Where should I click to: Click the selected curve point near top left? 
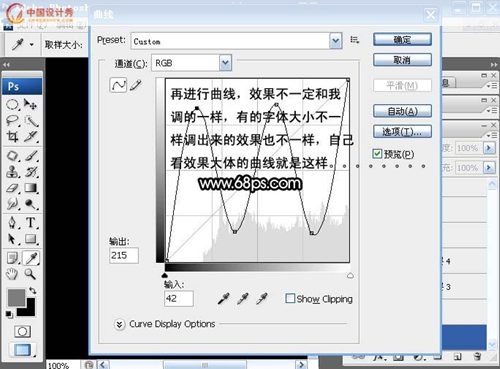pyautogui.click(x=197, y=108)
